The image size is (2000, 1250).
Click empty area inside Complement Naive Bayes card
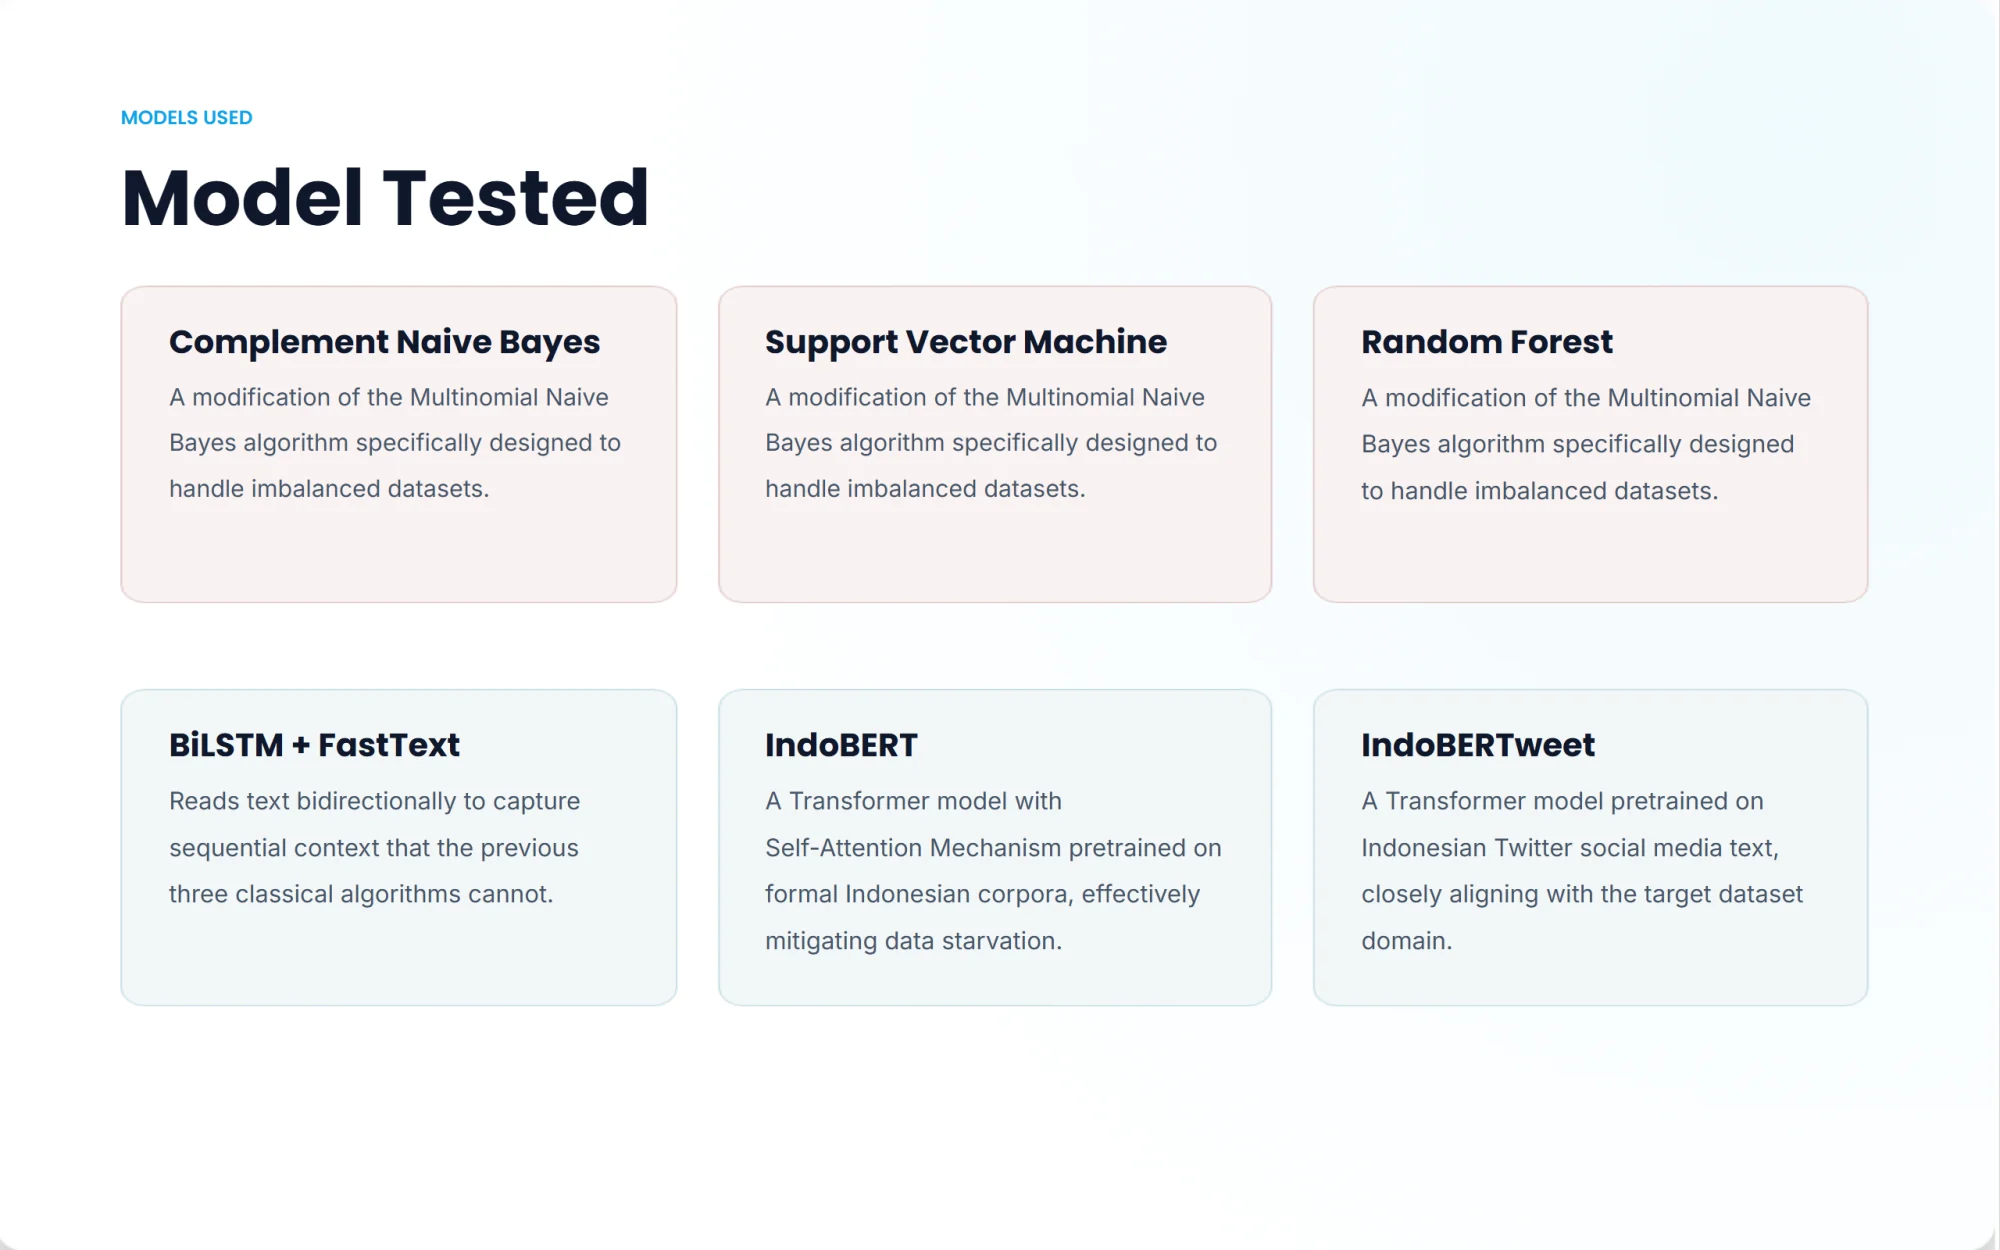tap(398, 555)
